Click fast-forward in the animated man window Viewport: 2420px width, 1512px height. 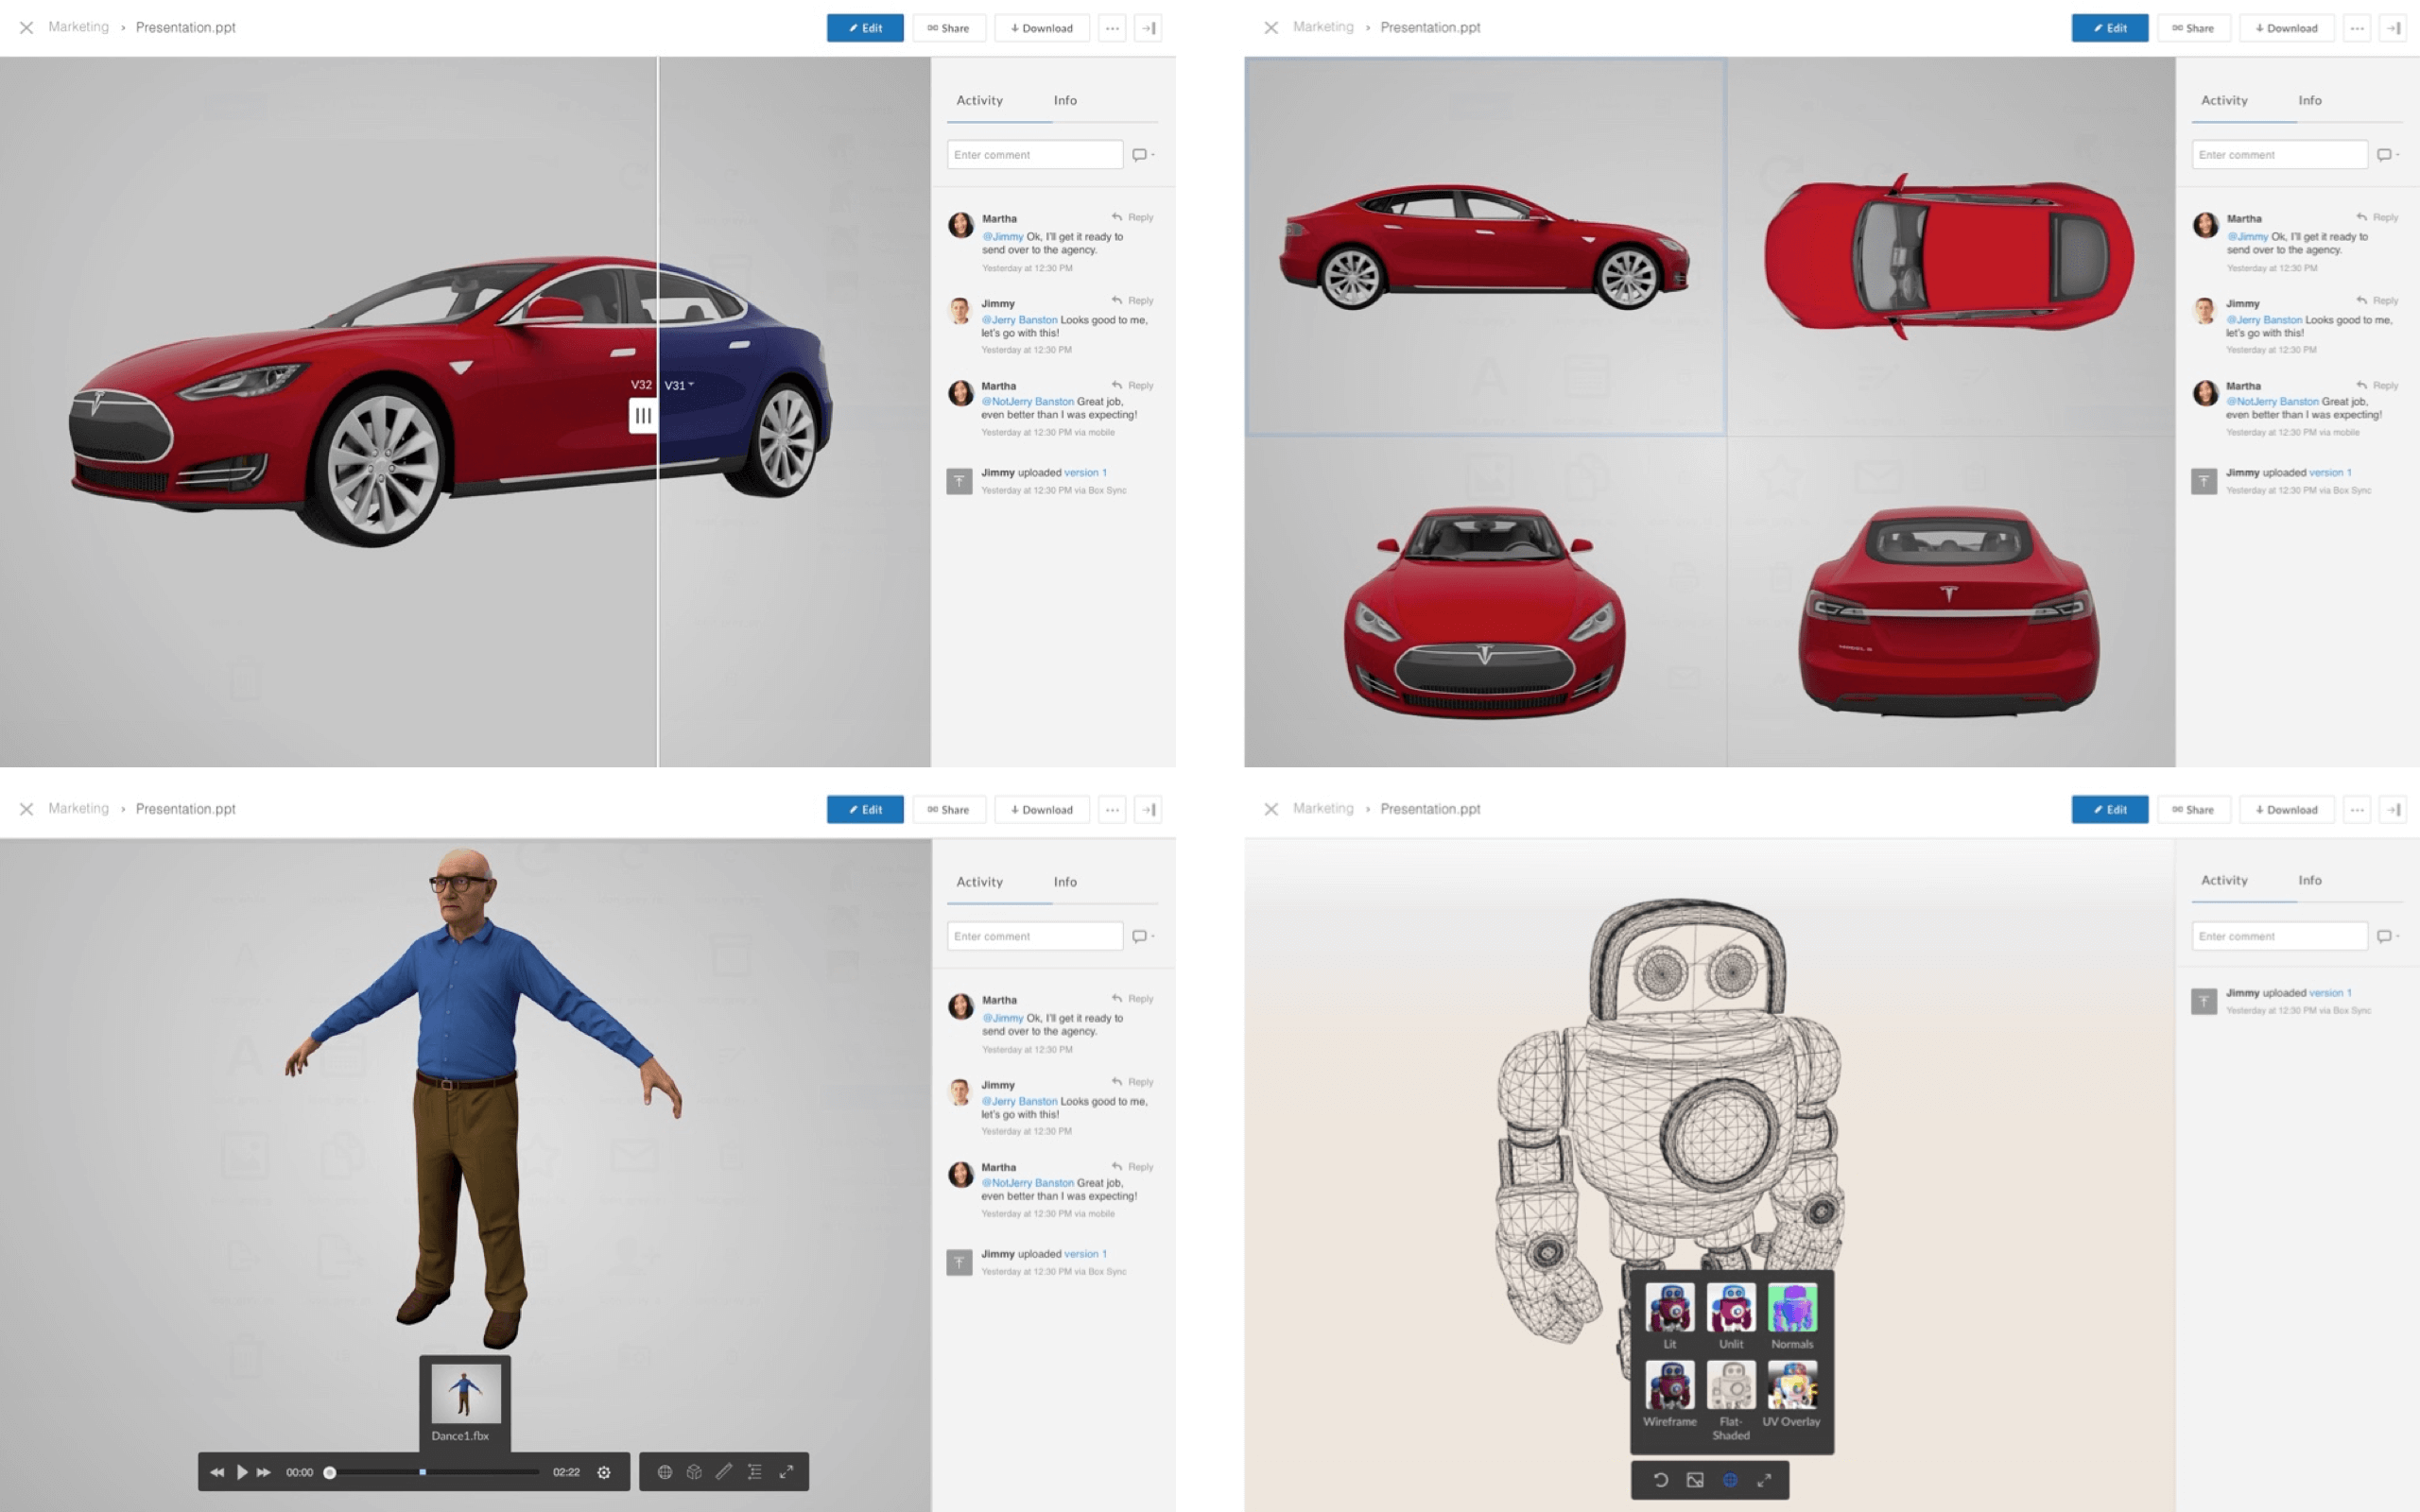tap(264, 1472)
